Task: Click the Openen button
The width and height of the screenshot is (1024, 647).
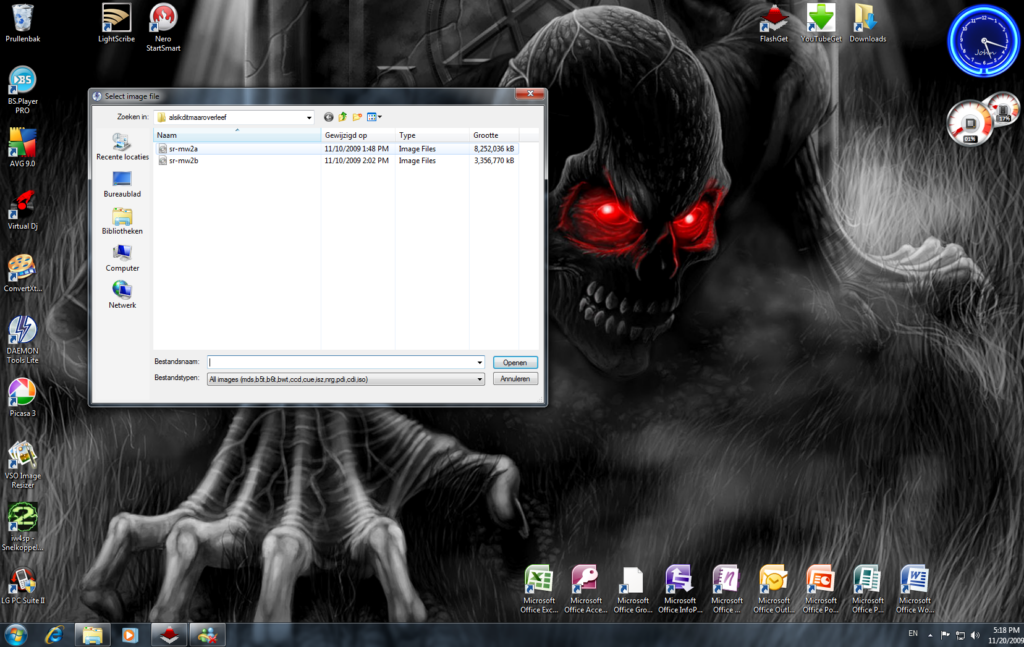Action: tap(515, 362)
